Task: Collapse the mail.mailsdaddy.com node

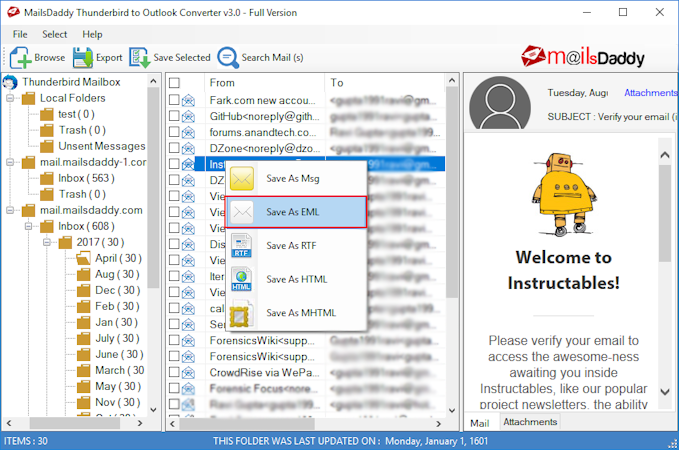Action: [10, 210]
